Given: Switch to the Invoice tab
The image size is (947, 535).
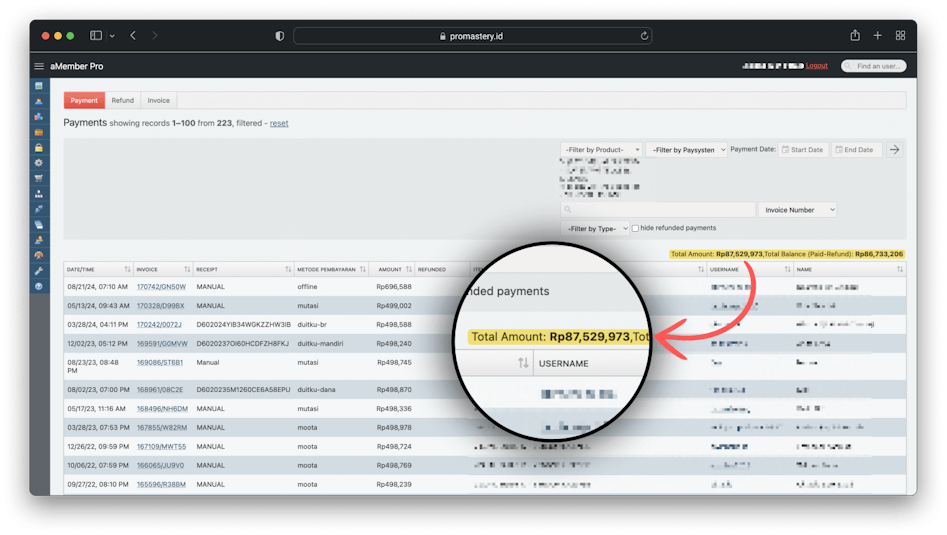Looking at the screenshot, I should click(158, 100).
